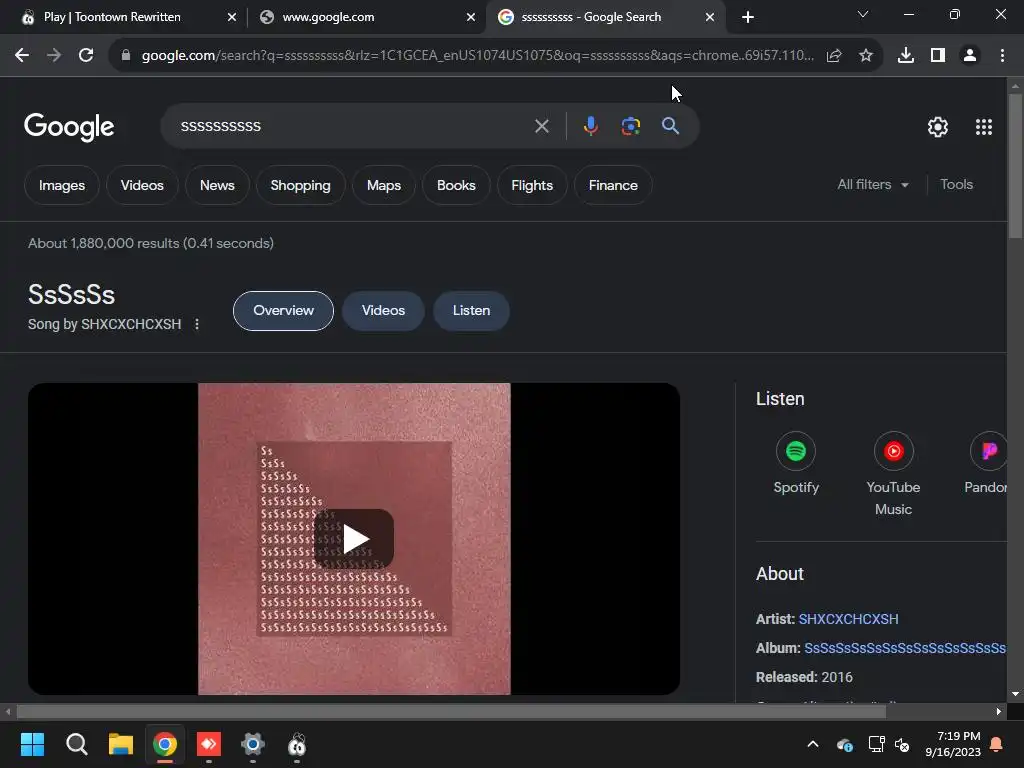This screenshot has width=1024, height=768.
Task: Filter results by Flights
Action: click(x=532, y=185)
